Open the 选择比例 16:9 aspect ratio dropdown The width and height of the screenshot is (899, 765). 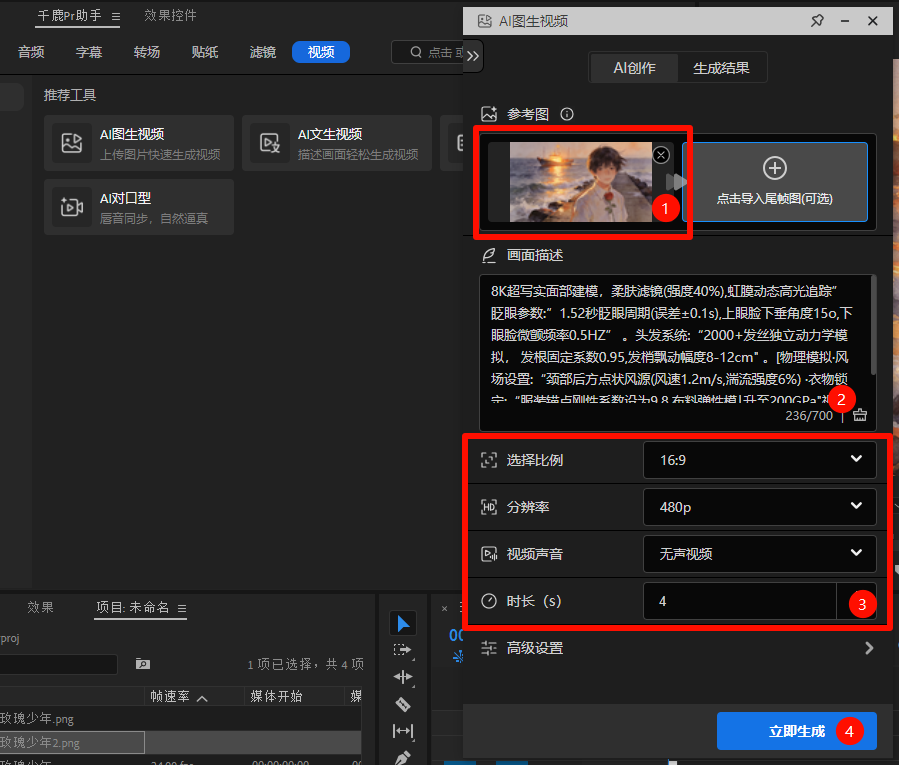point(759,459)
